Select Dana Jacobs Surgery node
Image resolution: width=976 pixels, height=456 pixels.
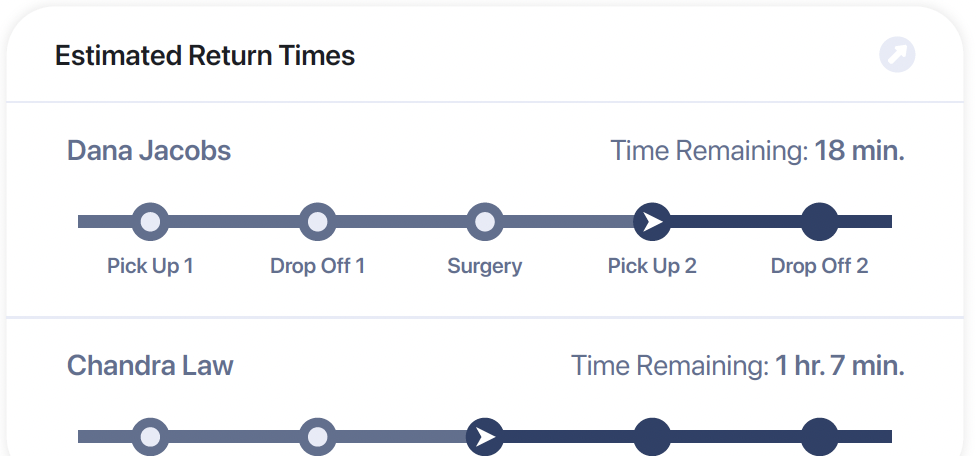(x=485, y=221)
